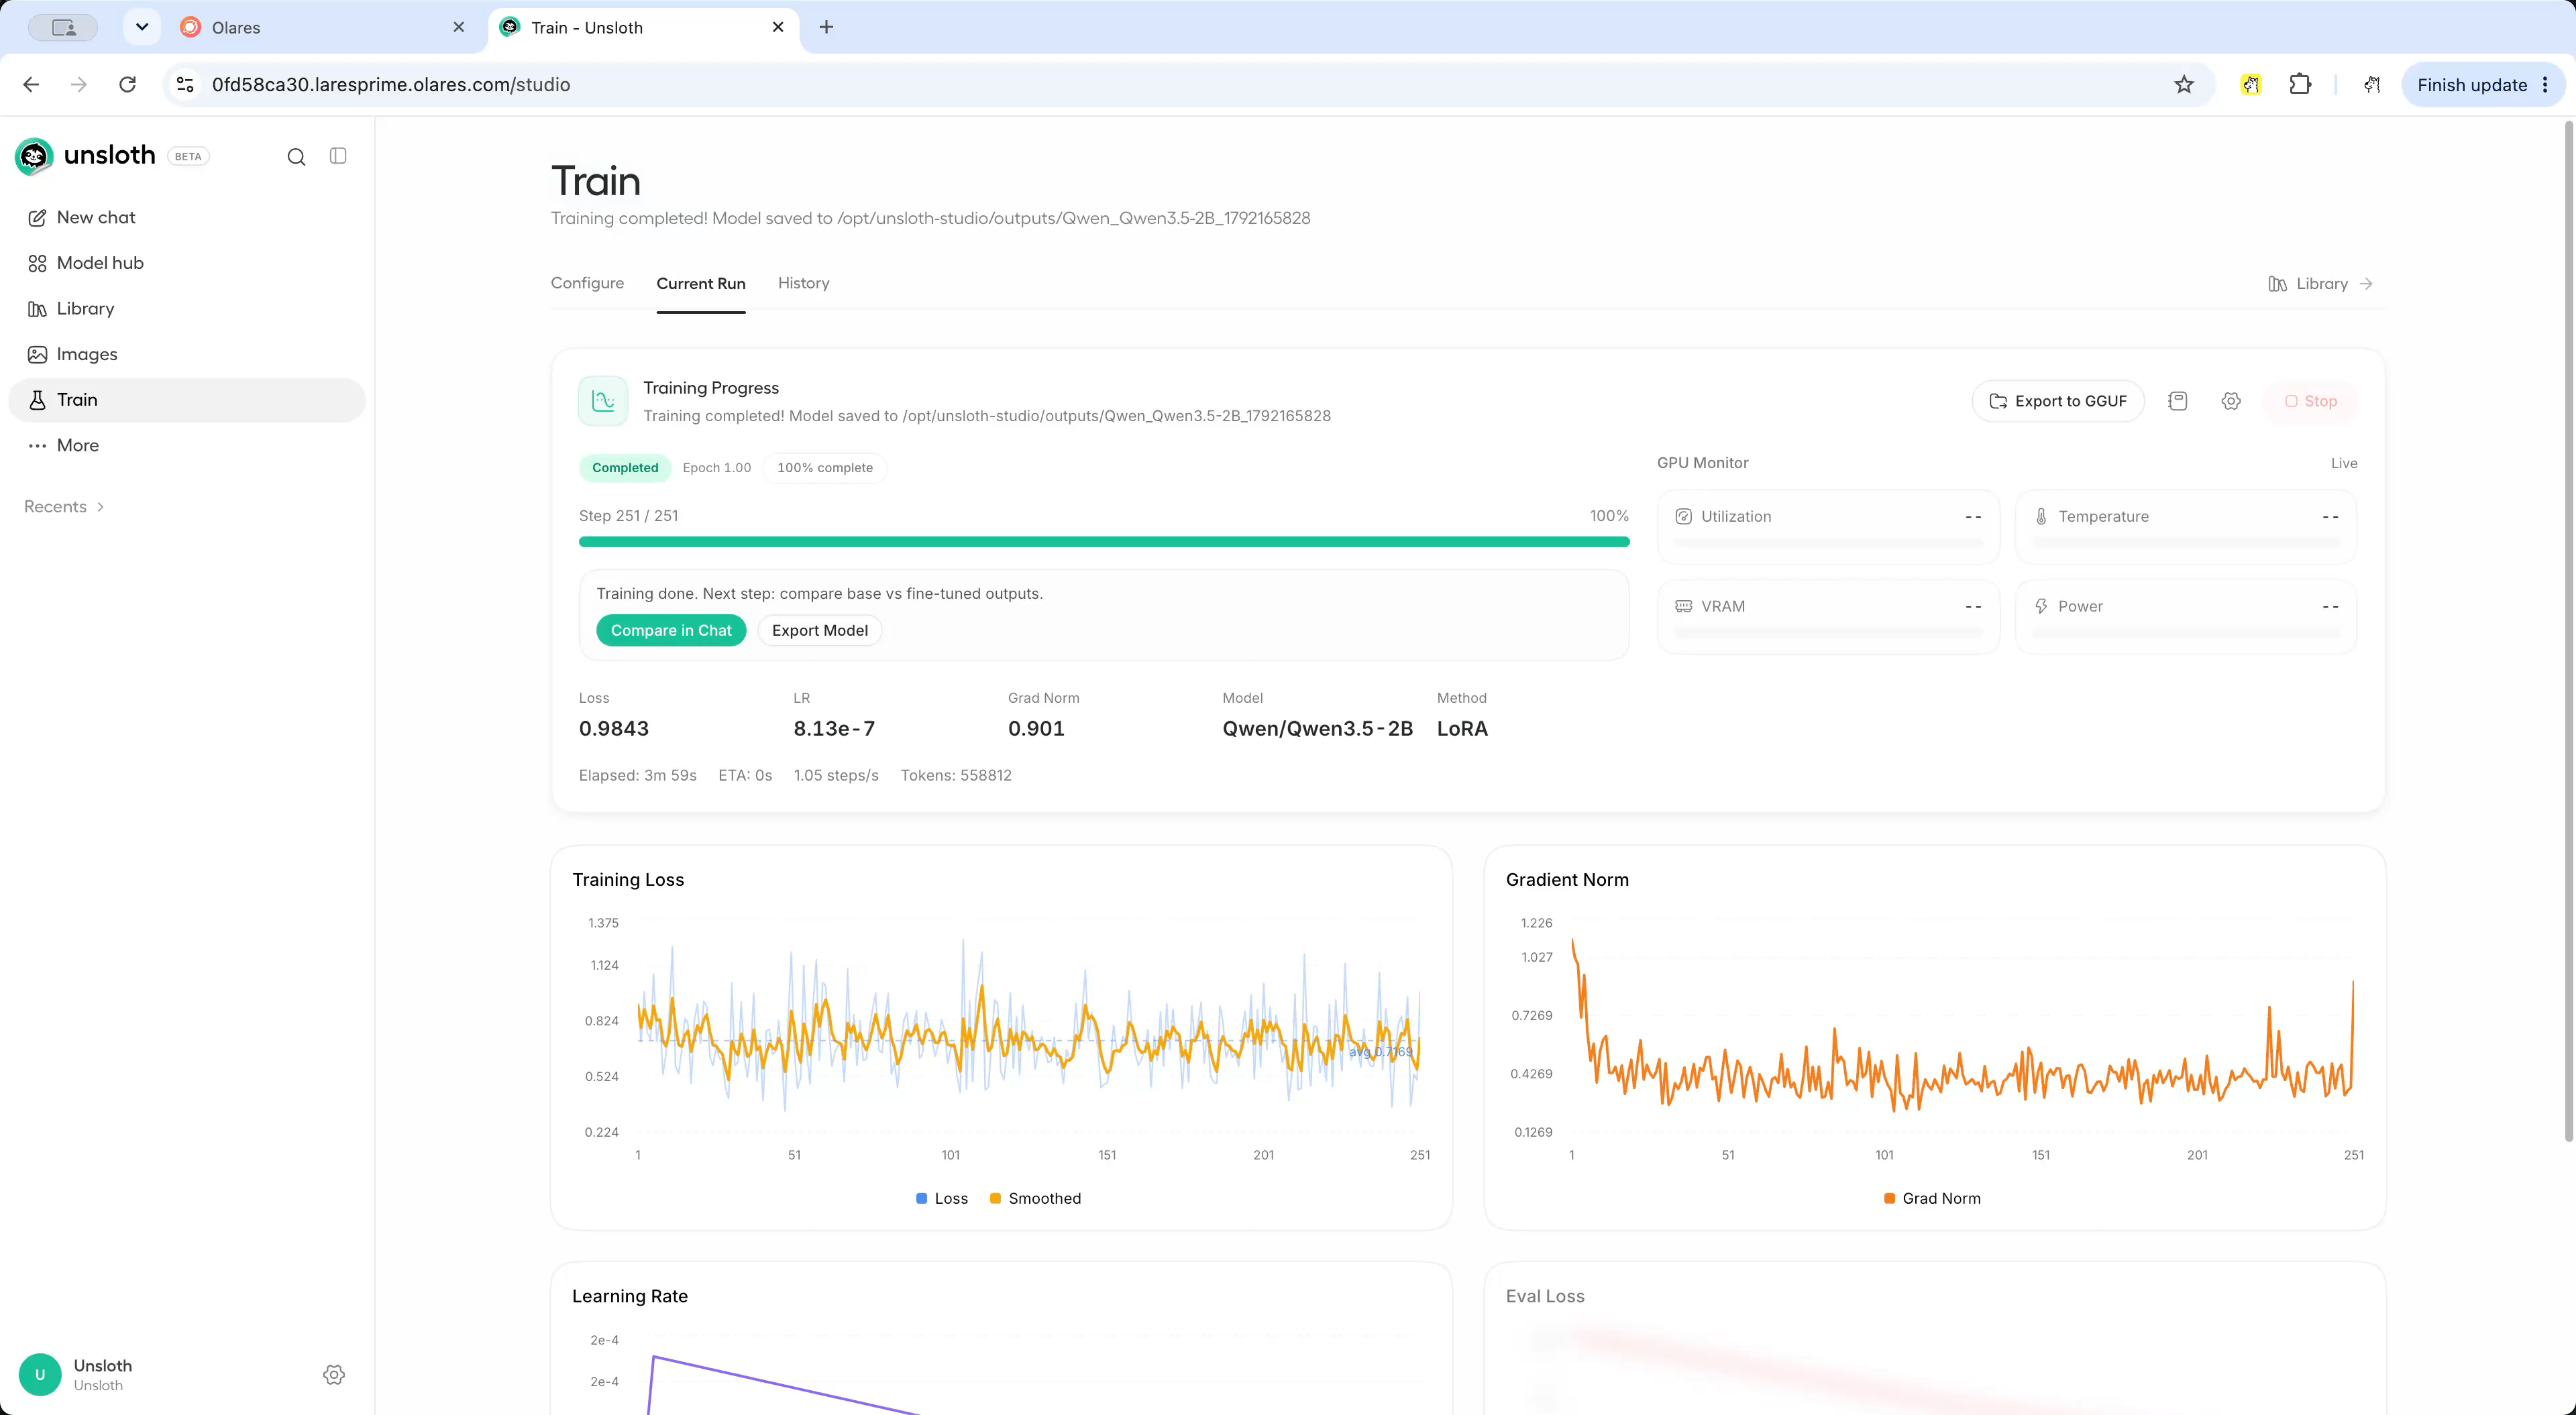This screenshot has height=1415, width=2576.
Task: Click the VRAM memory icon
Action: pos(1684,607)
